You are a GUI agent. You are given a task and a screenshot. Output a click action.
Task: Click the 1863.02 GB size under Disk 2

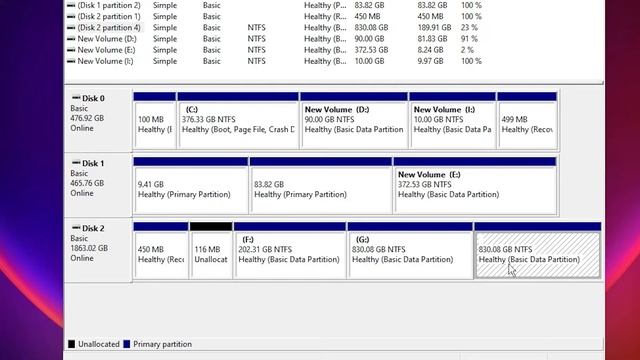pyautogui.click(x=89, y=248)
